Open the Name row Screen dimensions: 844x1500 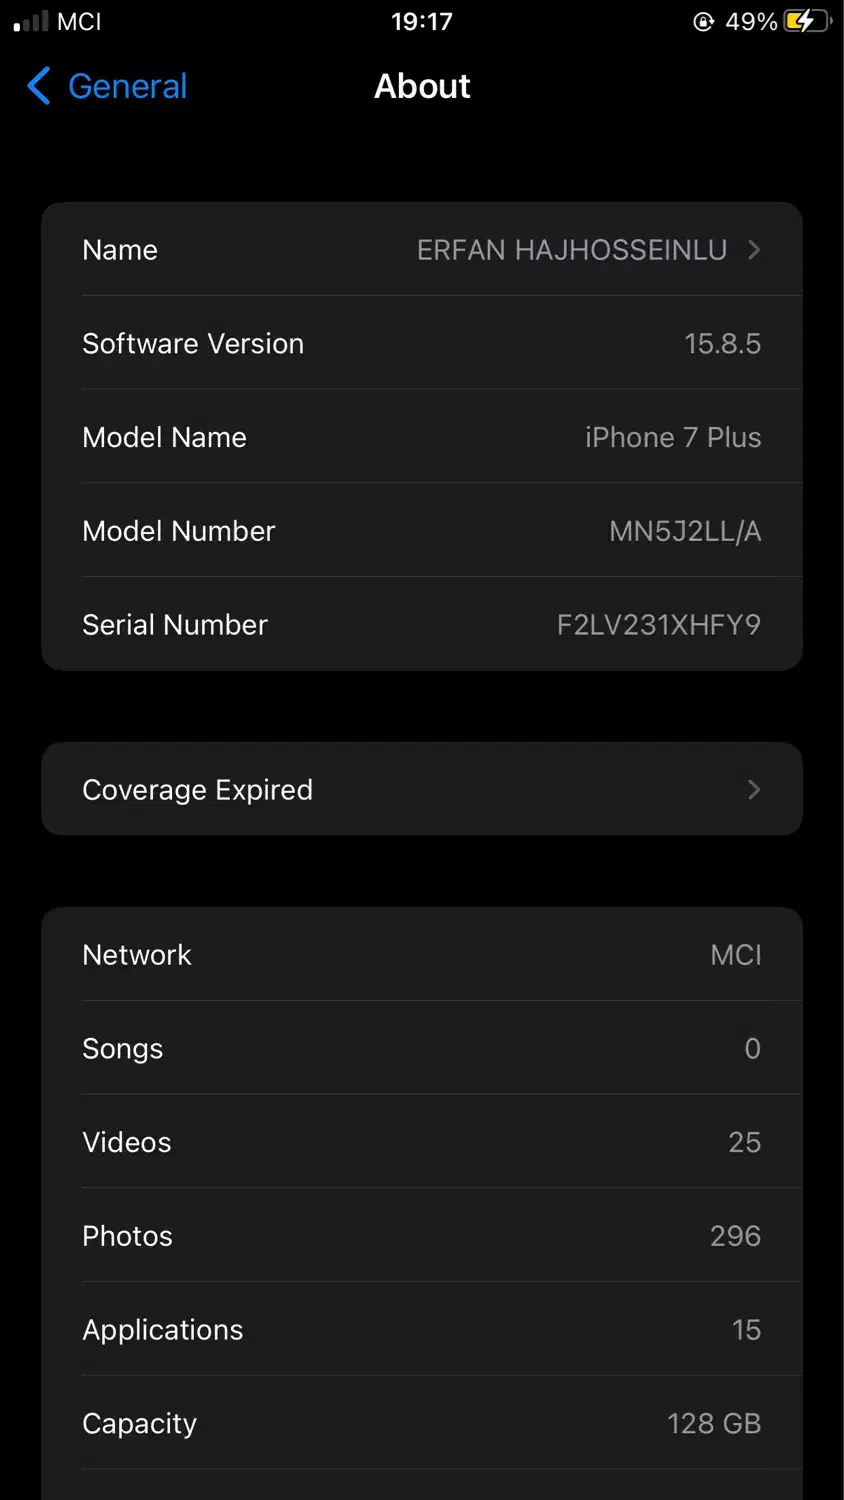pyautogui.click(x=420, y=250)
